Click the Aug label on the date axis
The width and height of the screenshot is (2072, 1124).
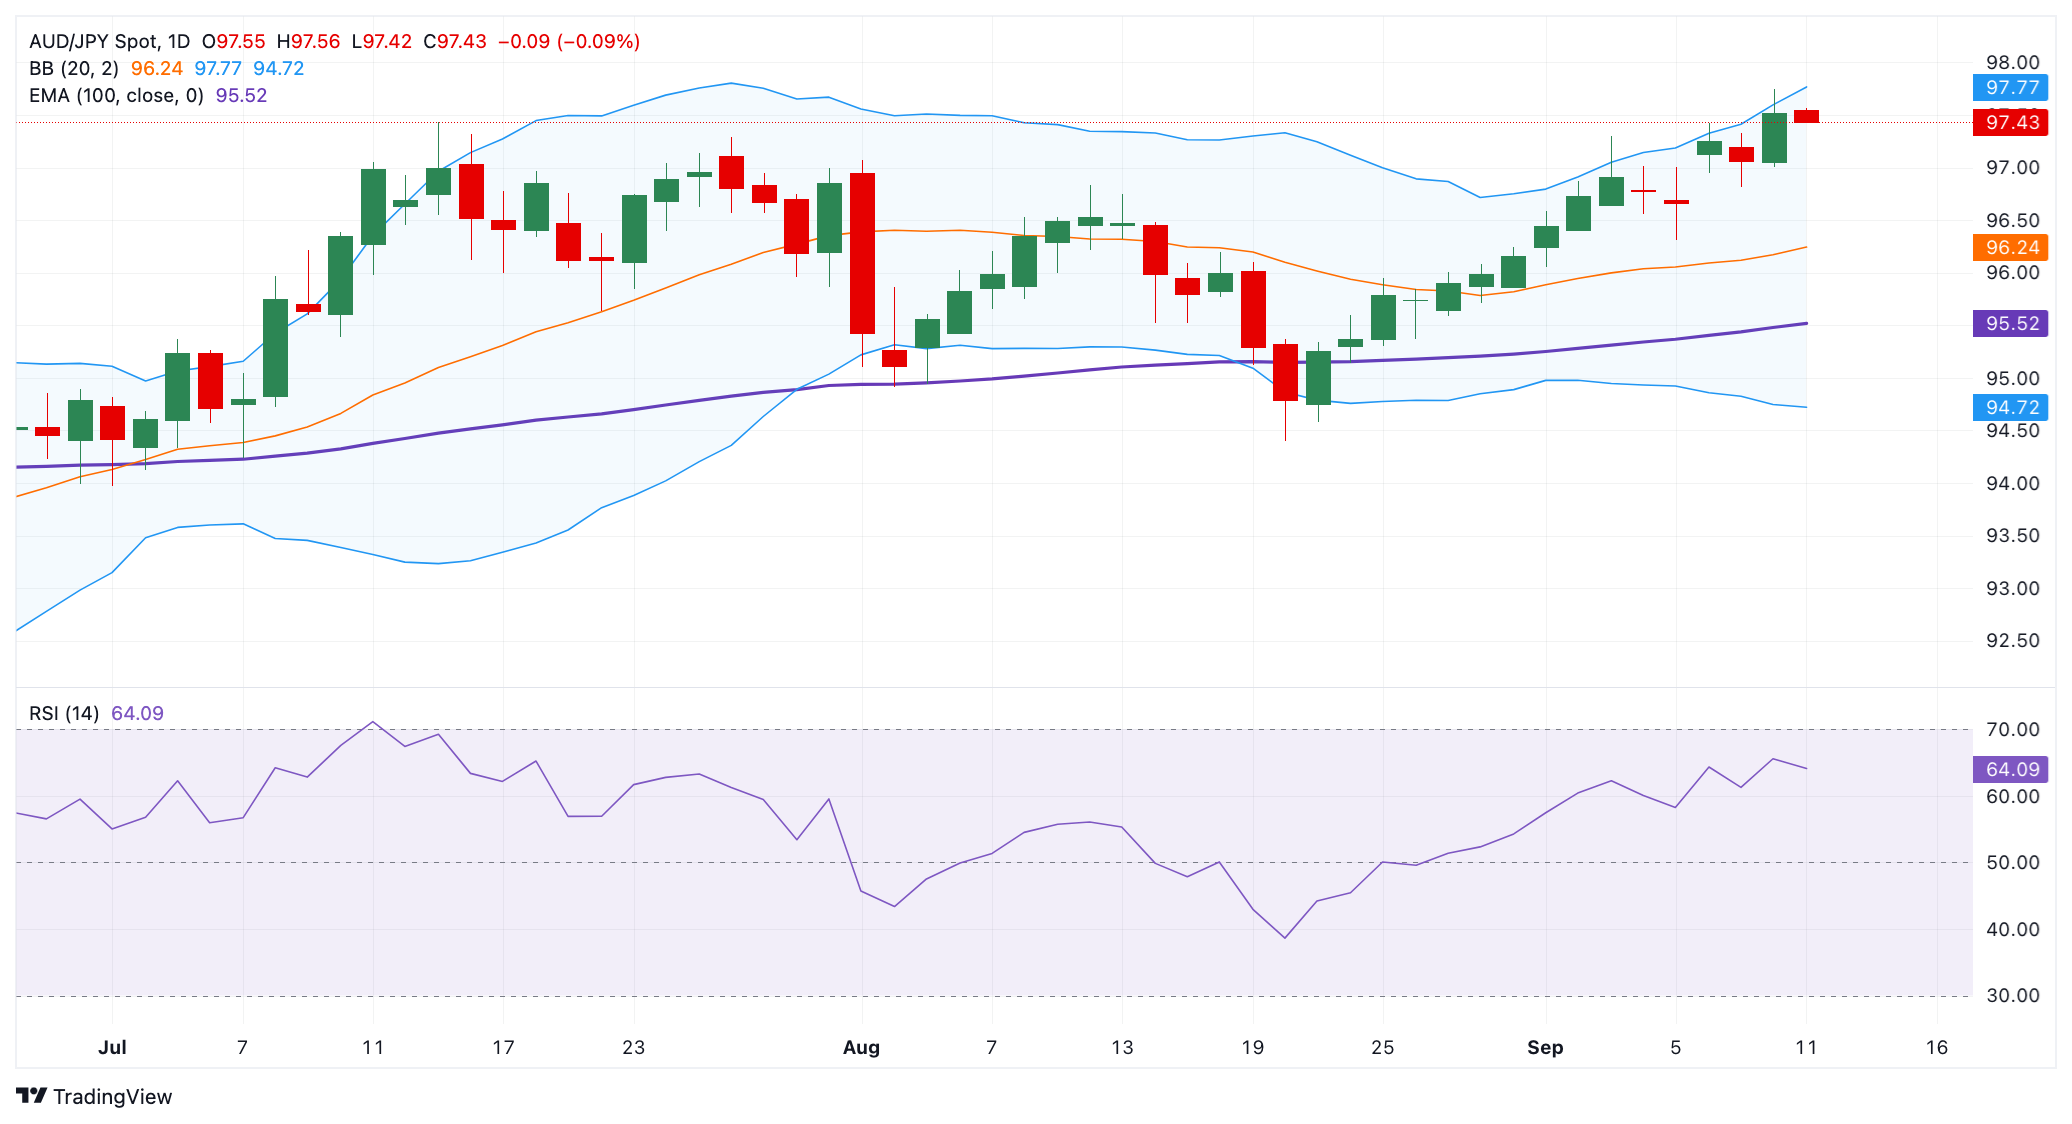[x=861, y=1047]
